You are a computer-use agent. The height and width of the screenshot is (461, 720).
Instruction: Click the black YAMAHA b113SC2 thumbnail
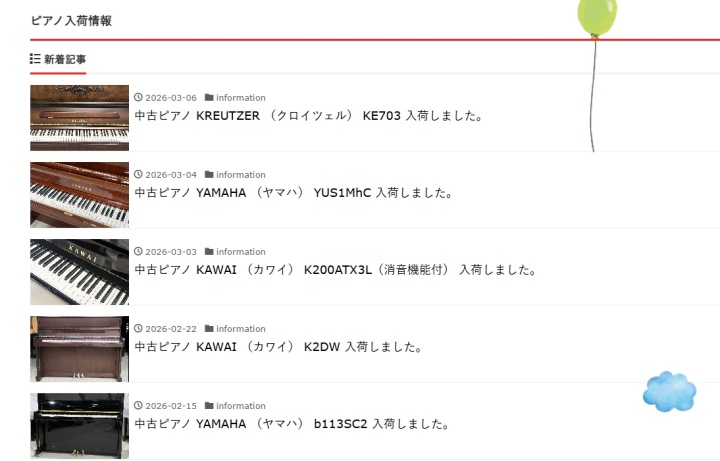pyautogui.click(x=79, y=425)
